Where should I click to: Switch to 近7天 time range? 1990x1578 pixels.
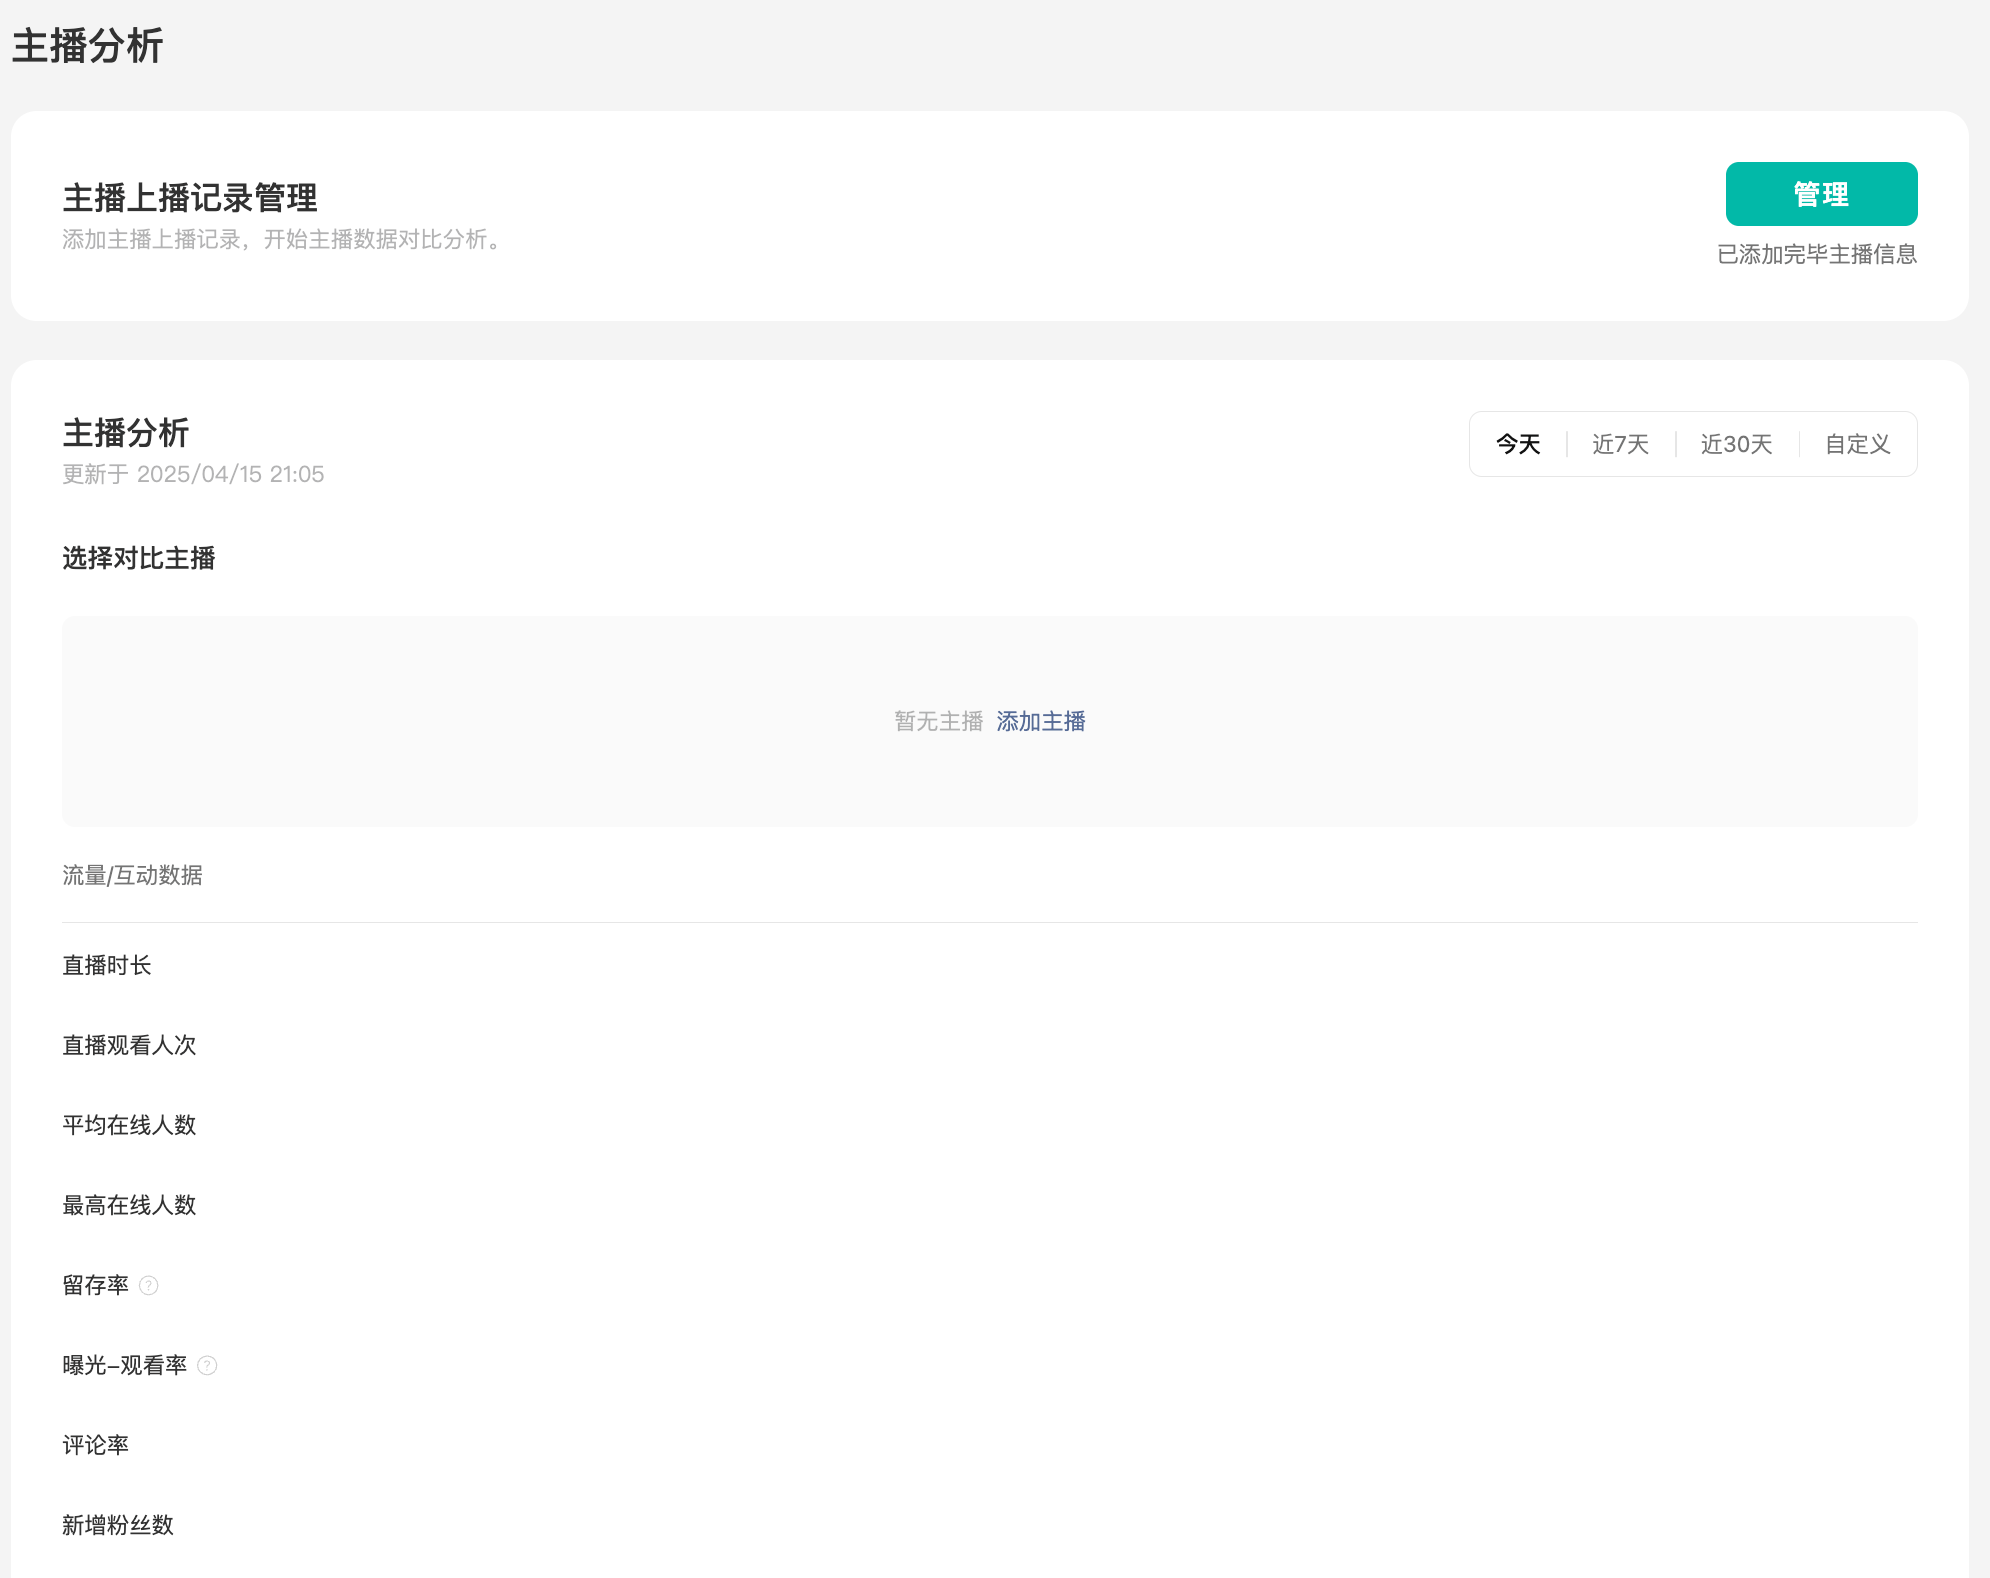click(x=1620, y=444)
